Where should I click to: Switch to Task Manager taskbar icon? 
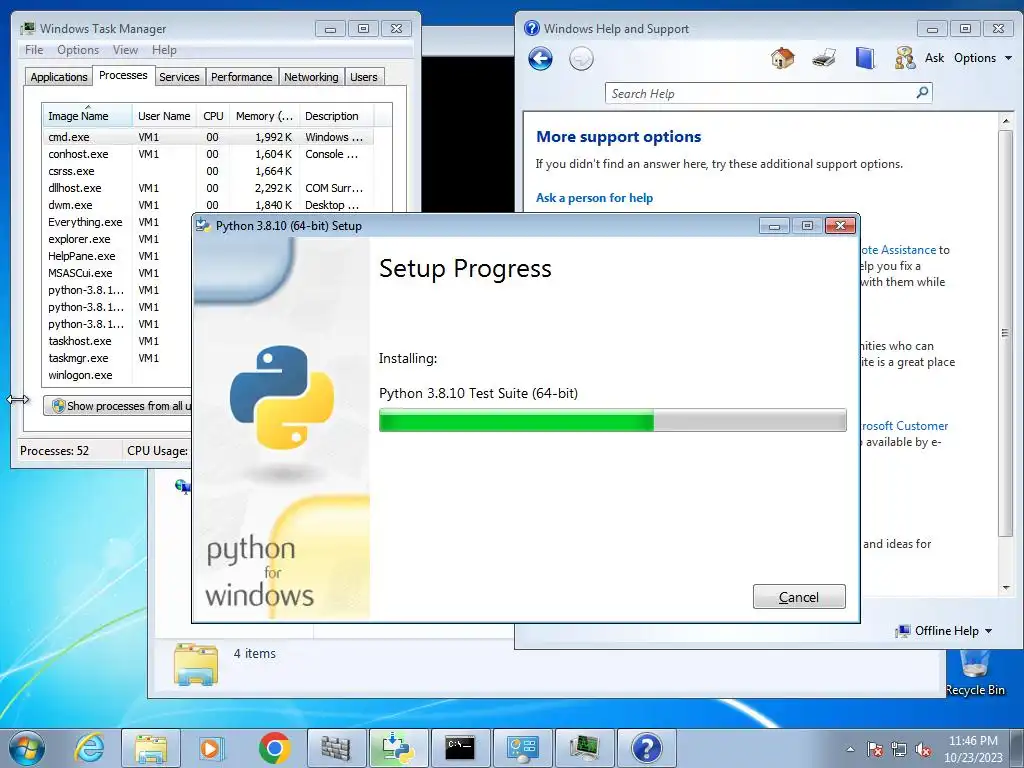tap(583, 748)
